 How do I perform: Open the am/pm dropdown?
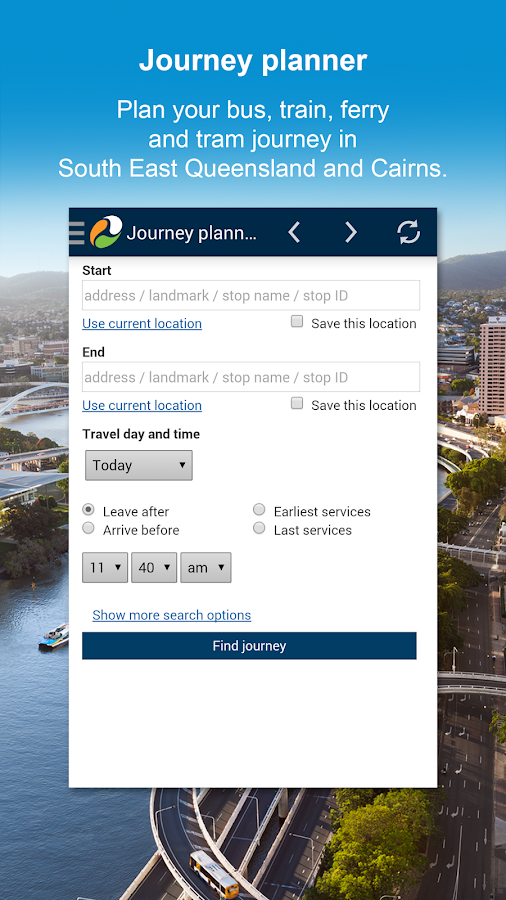coord(206,568)
